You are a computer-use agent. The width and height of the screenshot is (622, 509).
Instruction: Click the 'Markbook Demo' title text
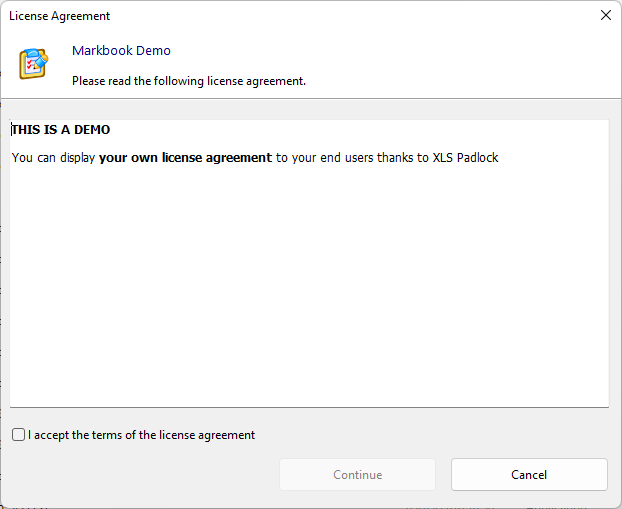click(x=121, y=51)
